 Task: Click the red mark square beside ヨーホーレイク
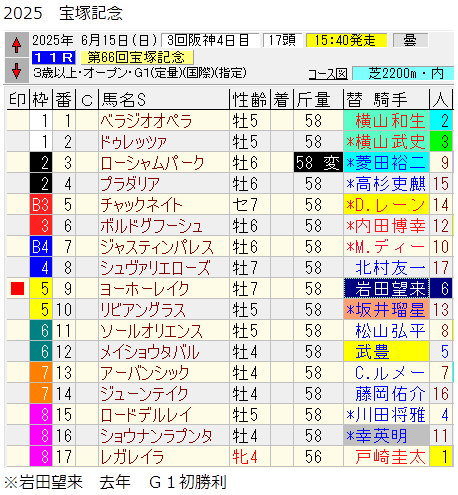click(x=17, y=288)
